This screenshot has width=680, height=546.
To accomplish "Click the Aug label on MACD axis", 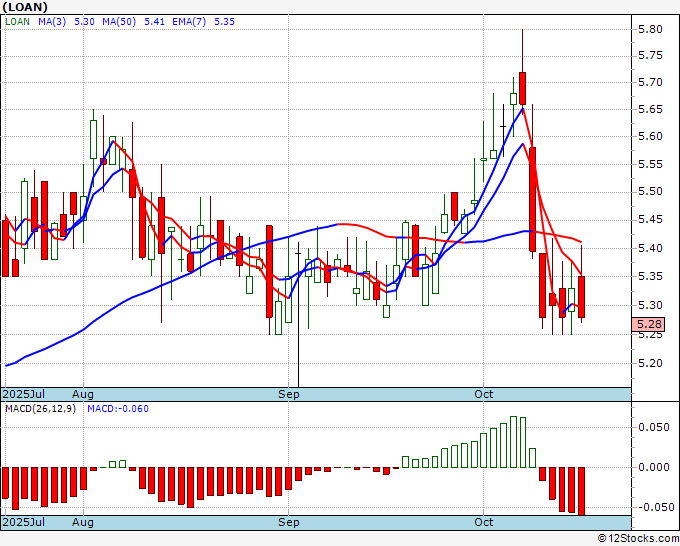I will (83, 522).
